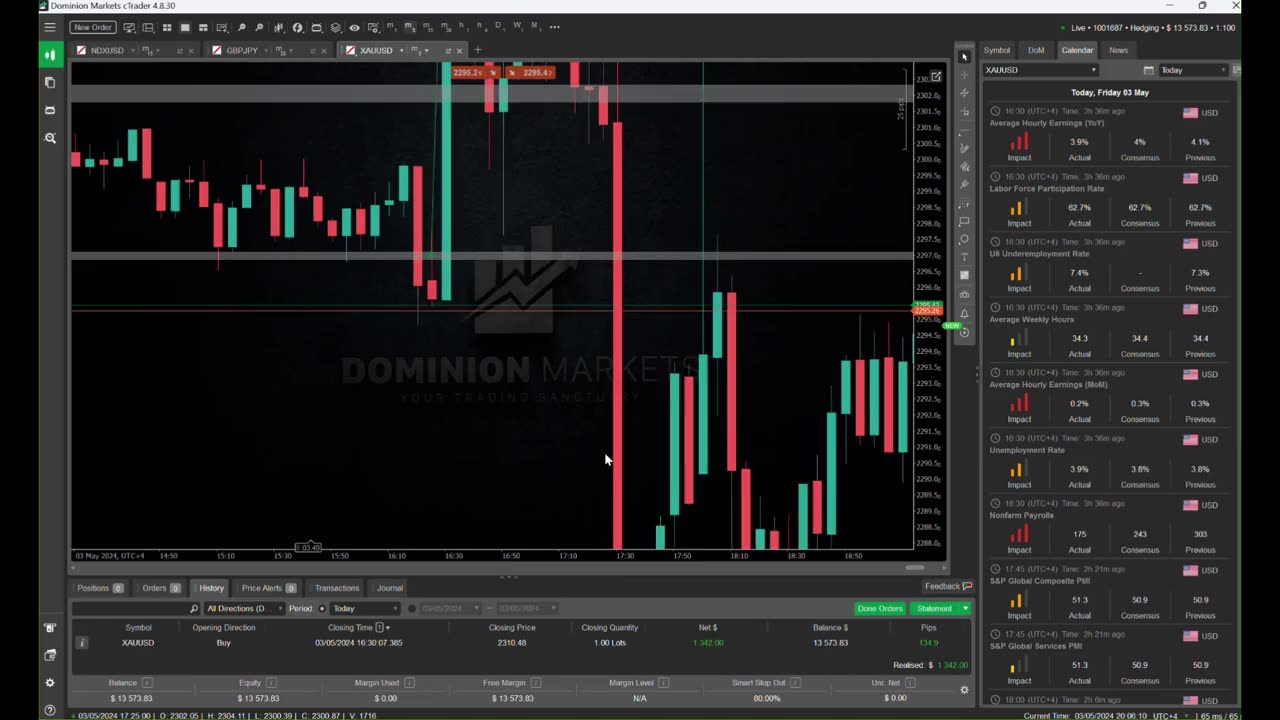Select the Text drawing tool
This screenshot has height=720, width=1280.
[x=964, y=257]
